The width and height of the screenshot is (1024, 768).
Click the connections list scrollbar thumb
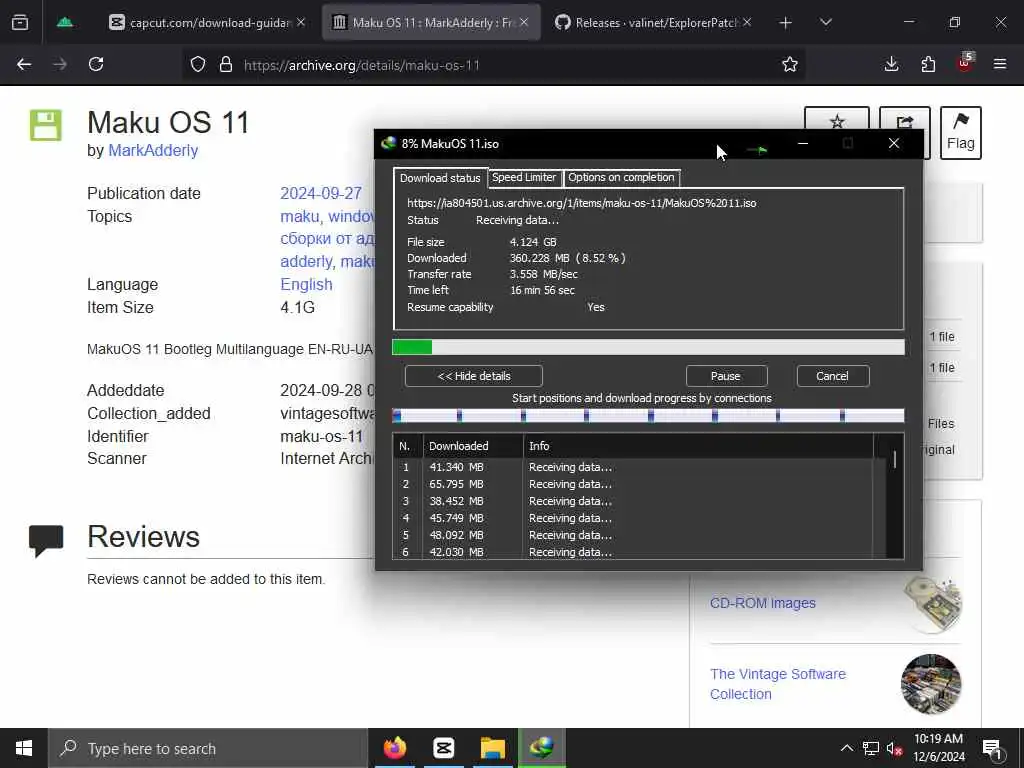coord(895,459)
